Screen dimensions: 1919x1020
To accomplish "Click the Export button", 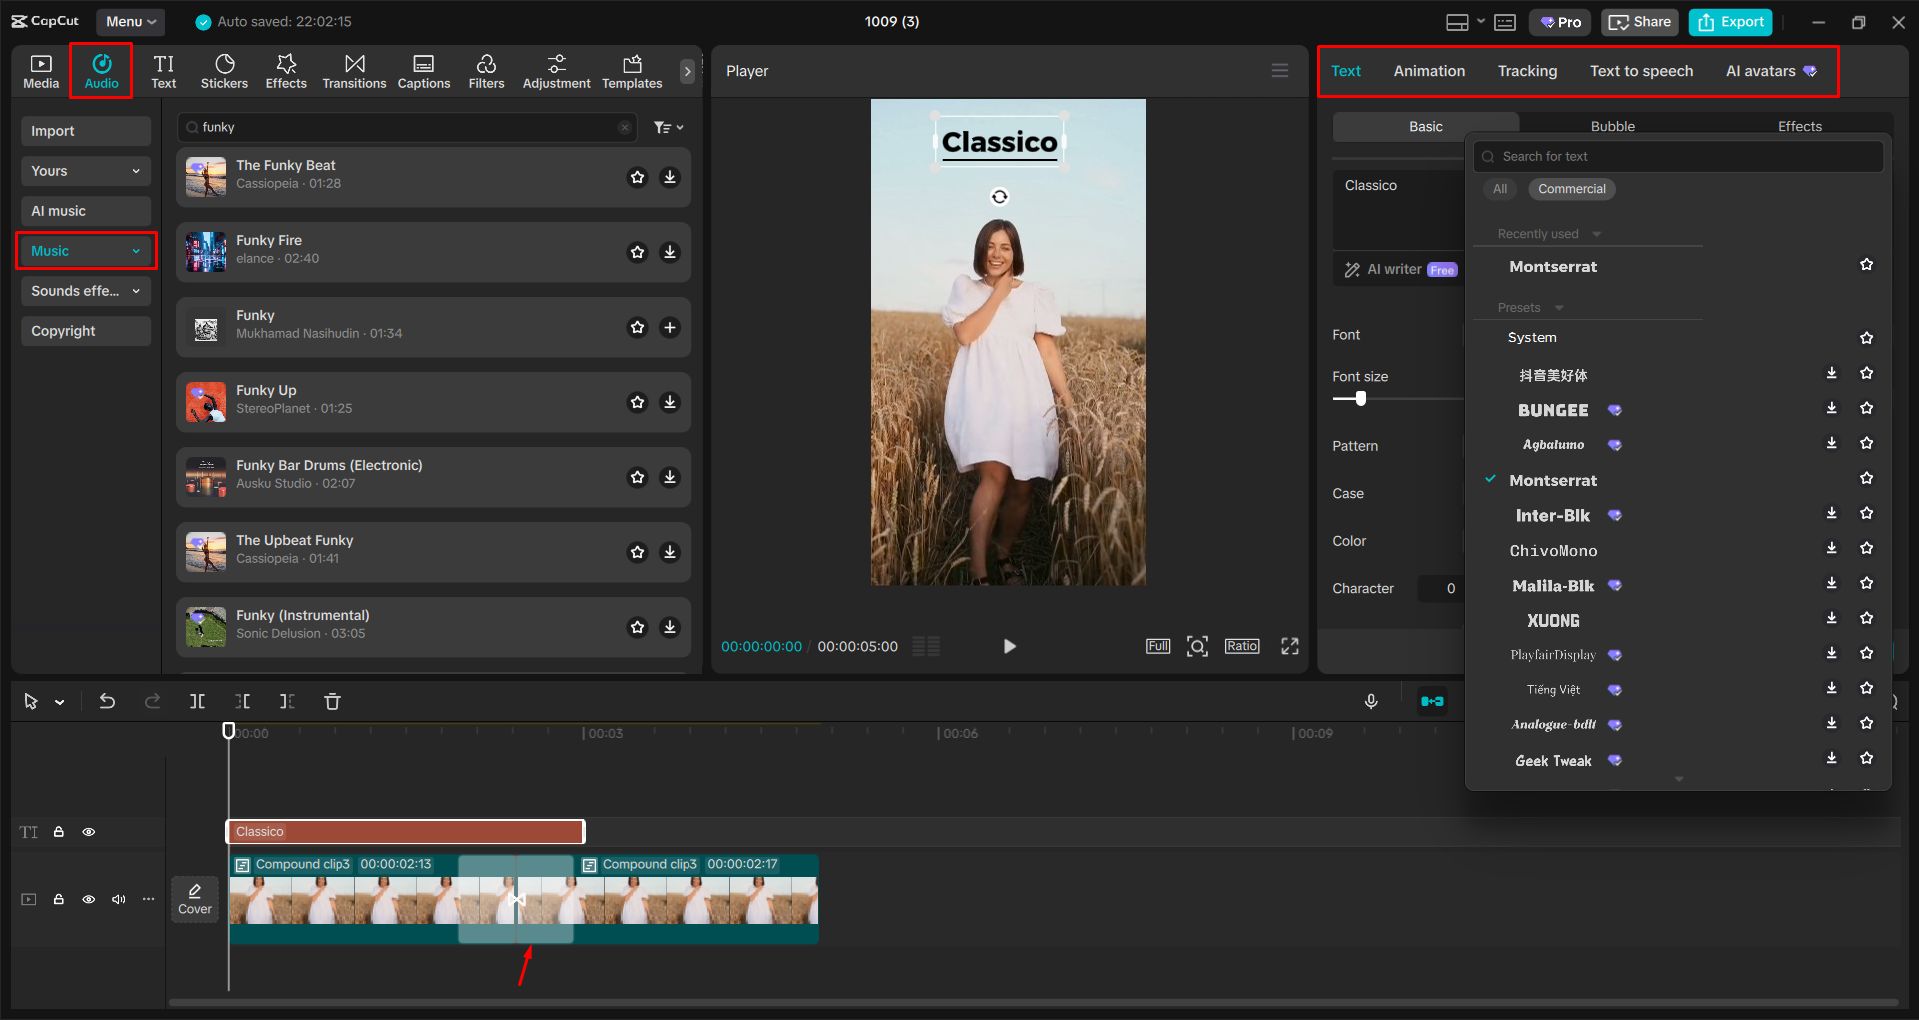I will tap(1729, 21).
